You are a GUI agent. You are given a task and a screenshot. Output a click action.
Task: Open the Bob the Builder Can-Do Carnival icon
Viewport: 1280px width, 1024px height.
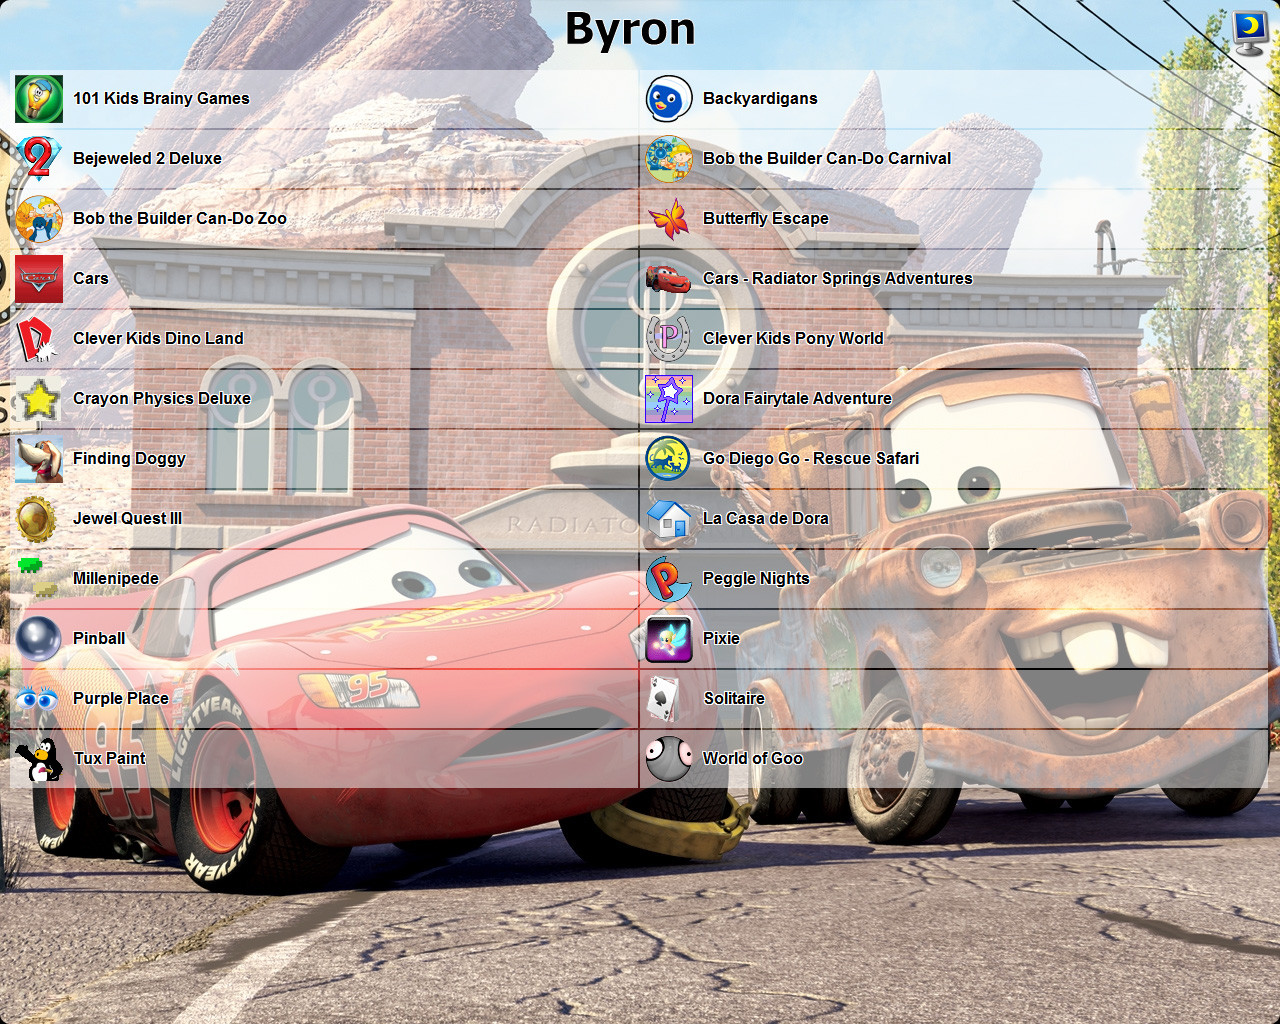pyautogui.click(x=669, y=159)
